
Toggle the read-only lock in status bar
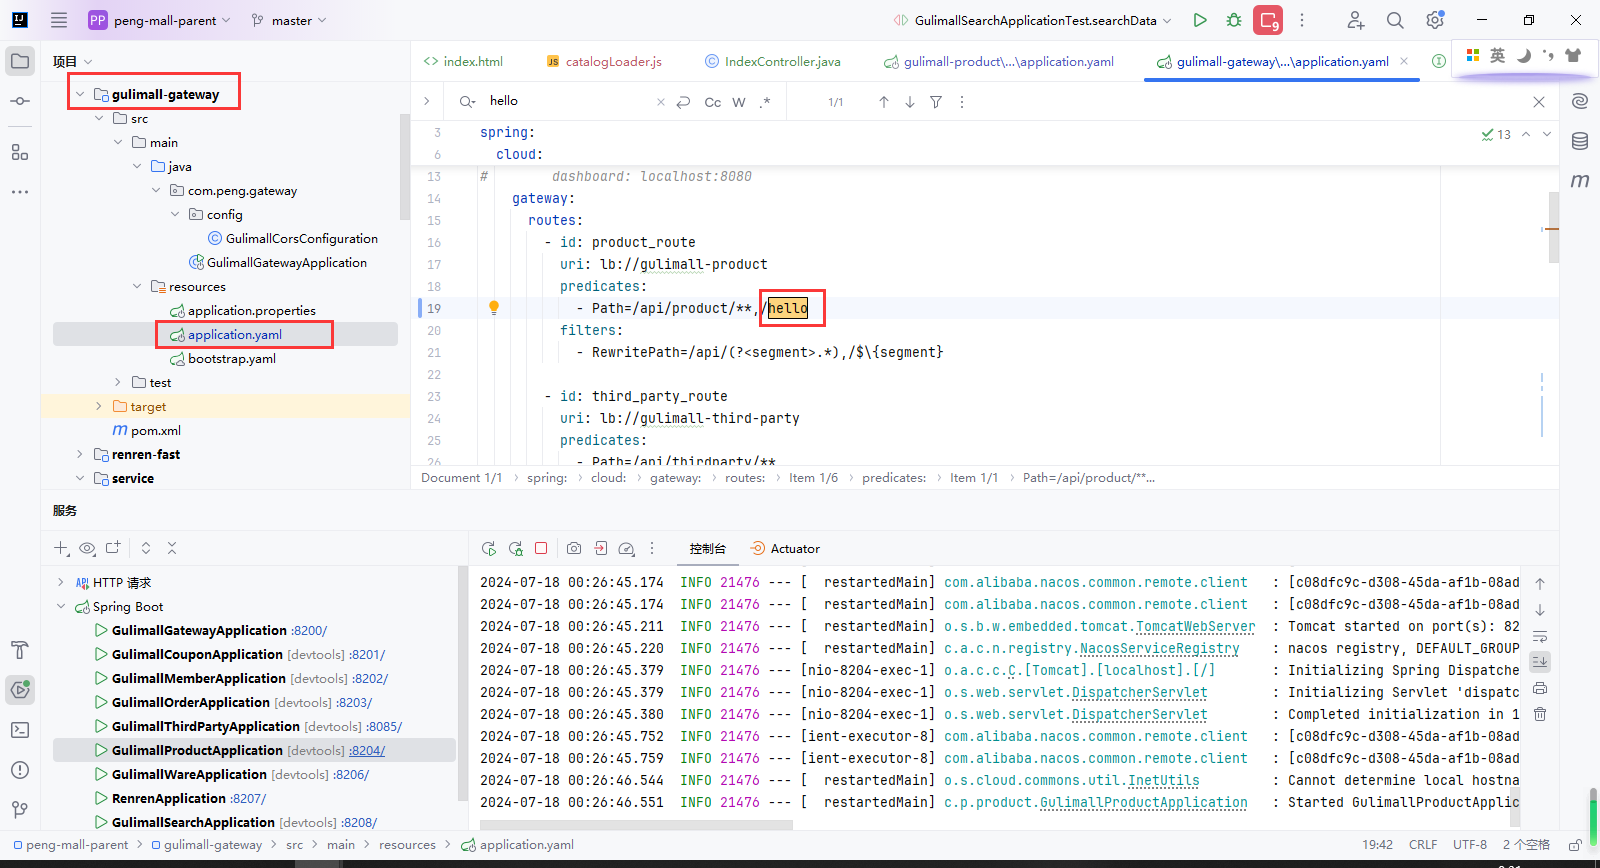tap(1576, 845)
